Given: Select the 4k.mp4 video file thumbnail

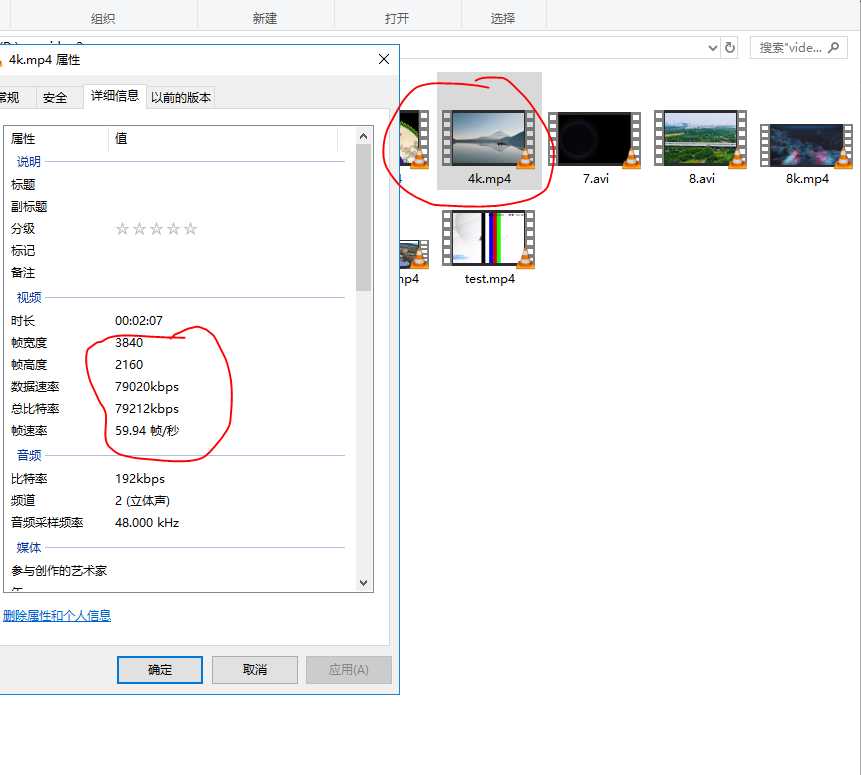Looking at the screenshot, I should point(488,139).
